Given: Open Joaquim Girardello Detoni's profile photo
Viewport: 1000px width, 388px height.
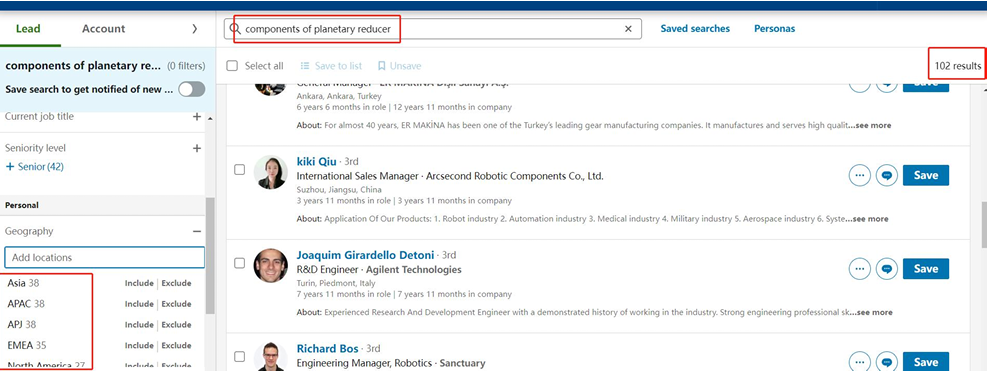Looking at the screenshot, I should click(x=270, y=265).
